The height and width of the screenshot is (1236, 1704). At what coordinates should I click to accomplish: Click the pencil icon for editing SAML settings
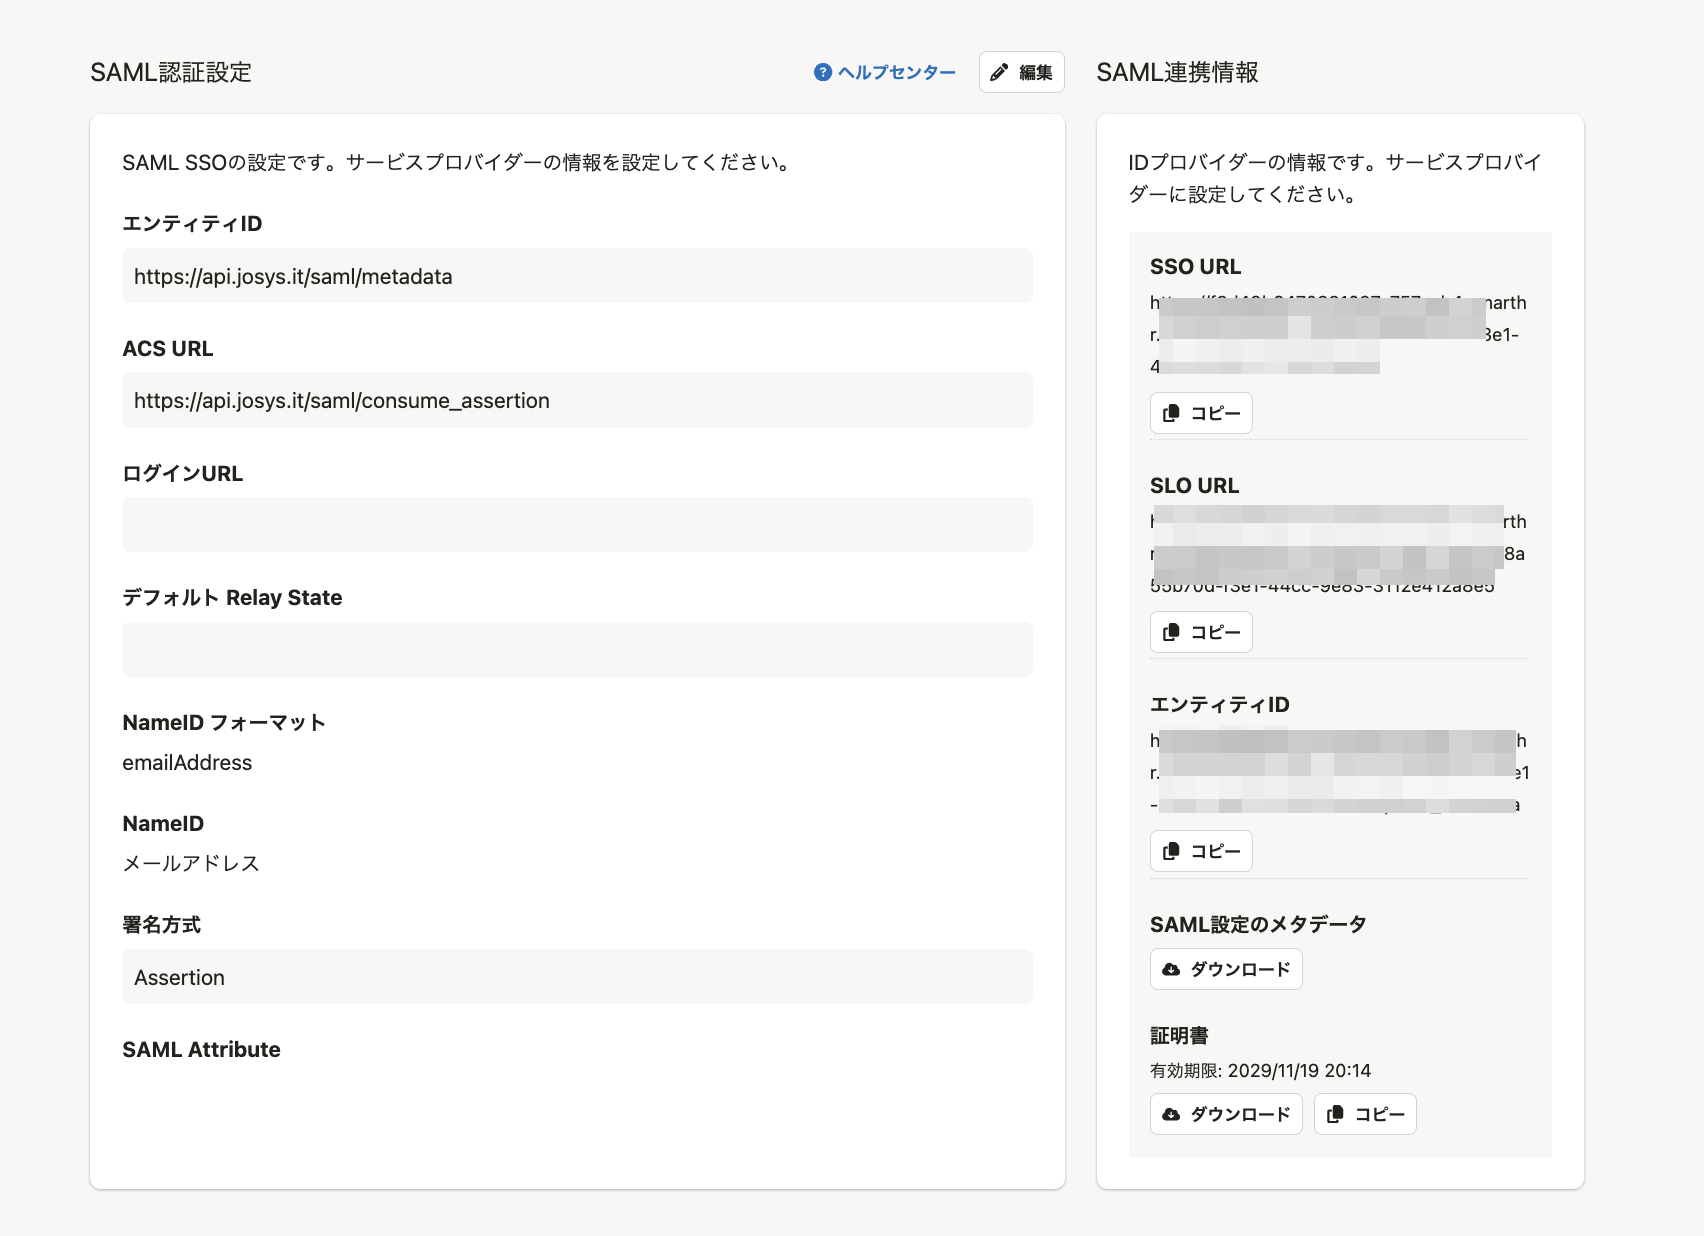(999, 72)
